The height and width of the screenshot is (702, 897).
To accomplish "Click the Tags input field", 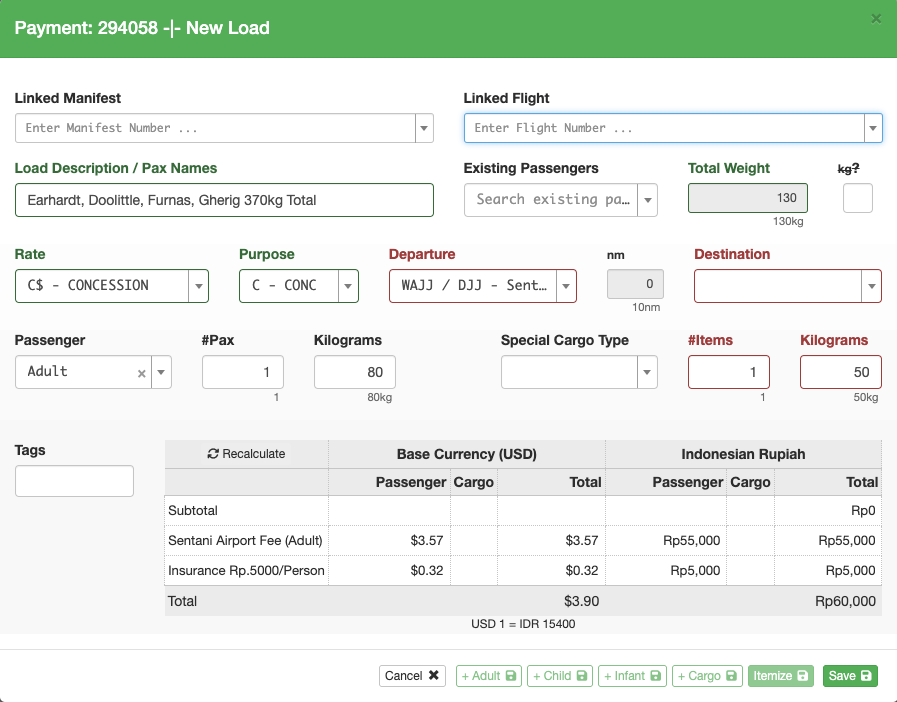I will coord(74,481).
